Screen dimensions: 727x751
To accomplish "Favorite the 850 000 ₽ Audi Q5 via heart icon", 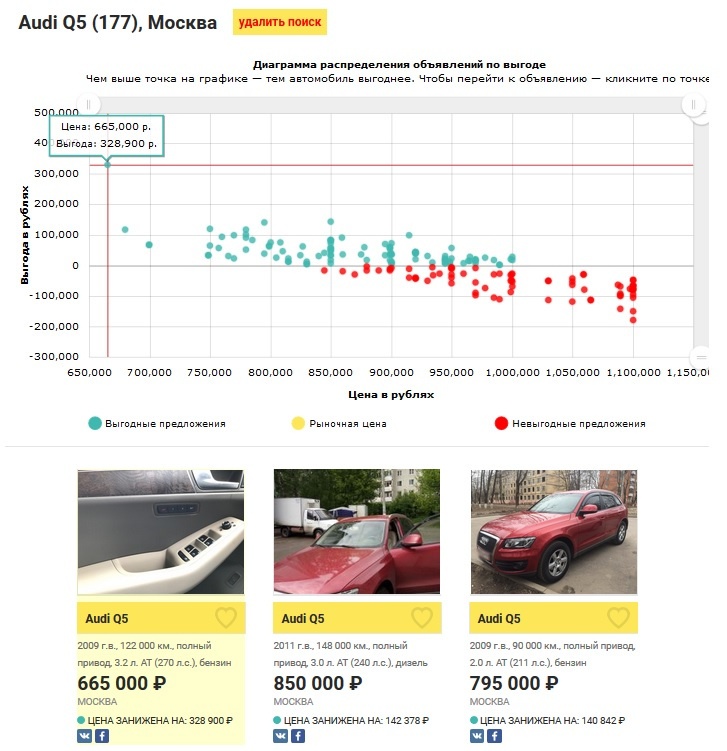I will click(x=422, y=618).
